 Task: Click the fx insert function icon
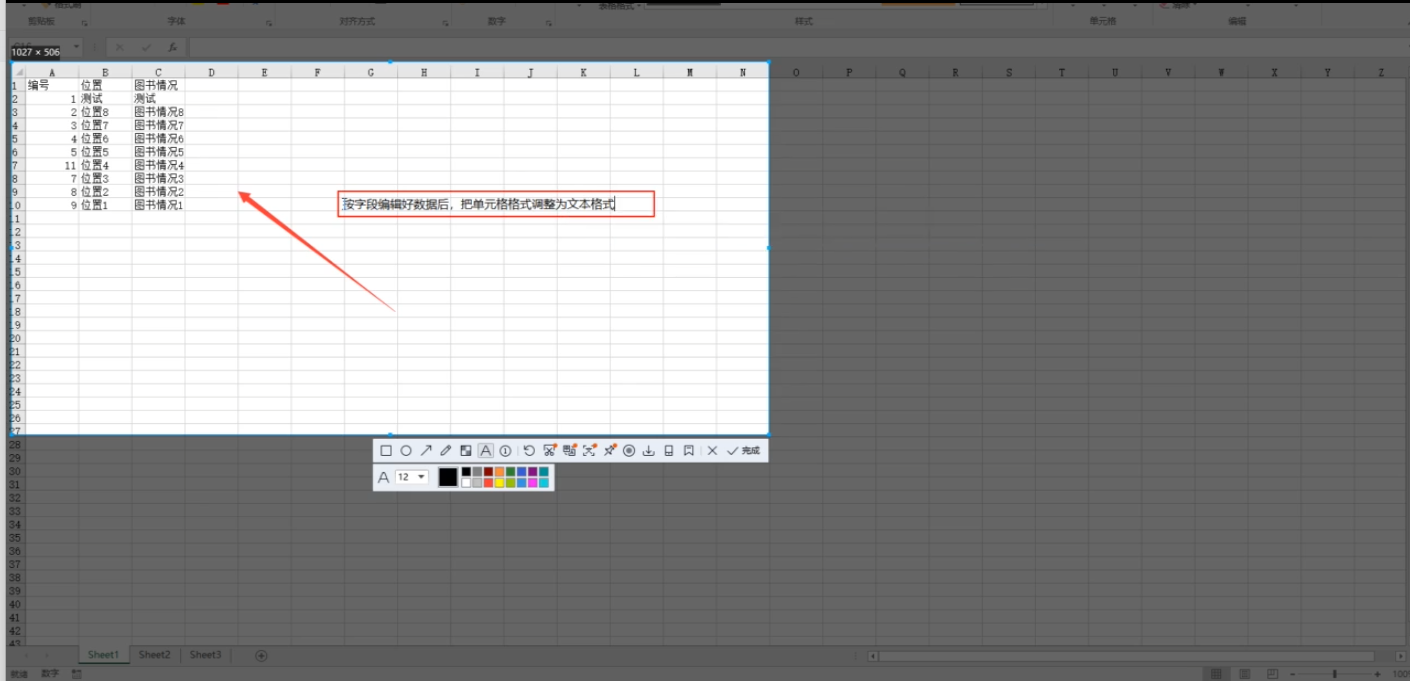tap(172, 48)
